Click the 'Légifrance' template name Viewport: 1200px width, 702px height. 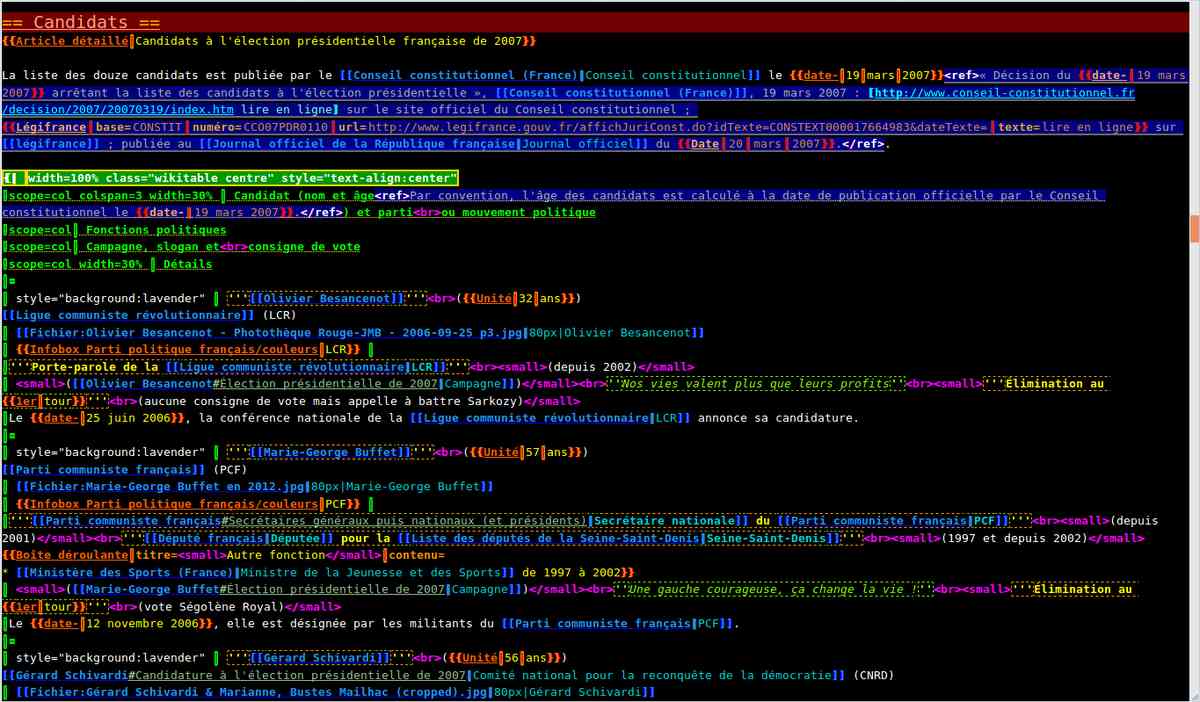tap(49, 127)
